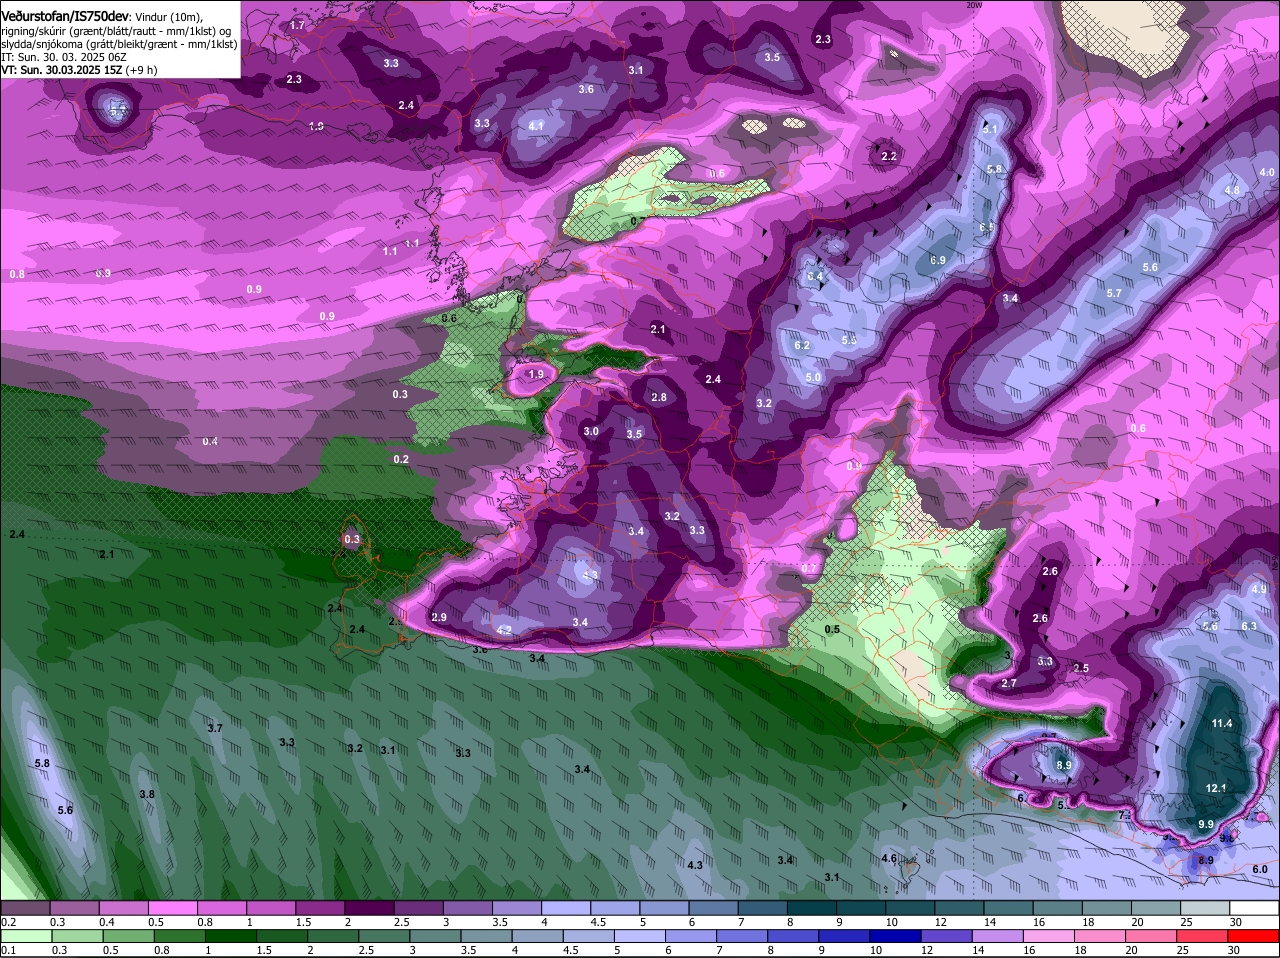Select the 6.3 value at lower right
This screenshot has width=1280, height=958.
click(x=1249, y=626)
